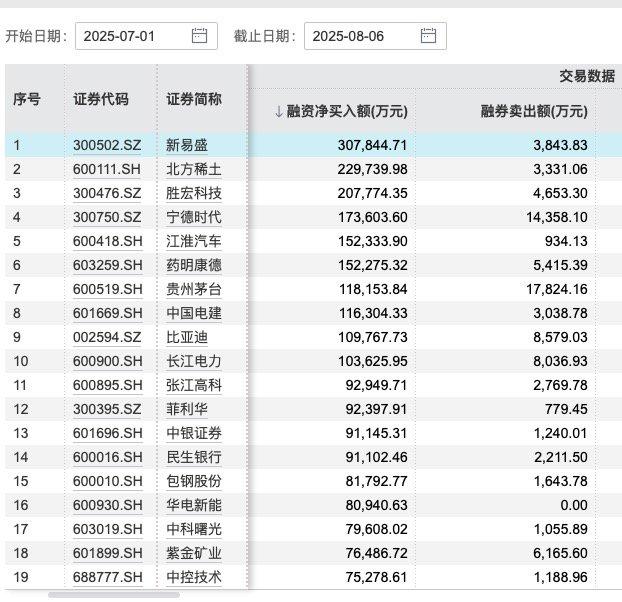Open stock code 300750.SZ
Screen dimensions: 622x602
(107, 217)
